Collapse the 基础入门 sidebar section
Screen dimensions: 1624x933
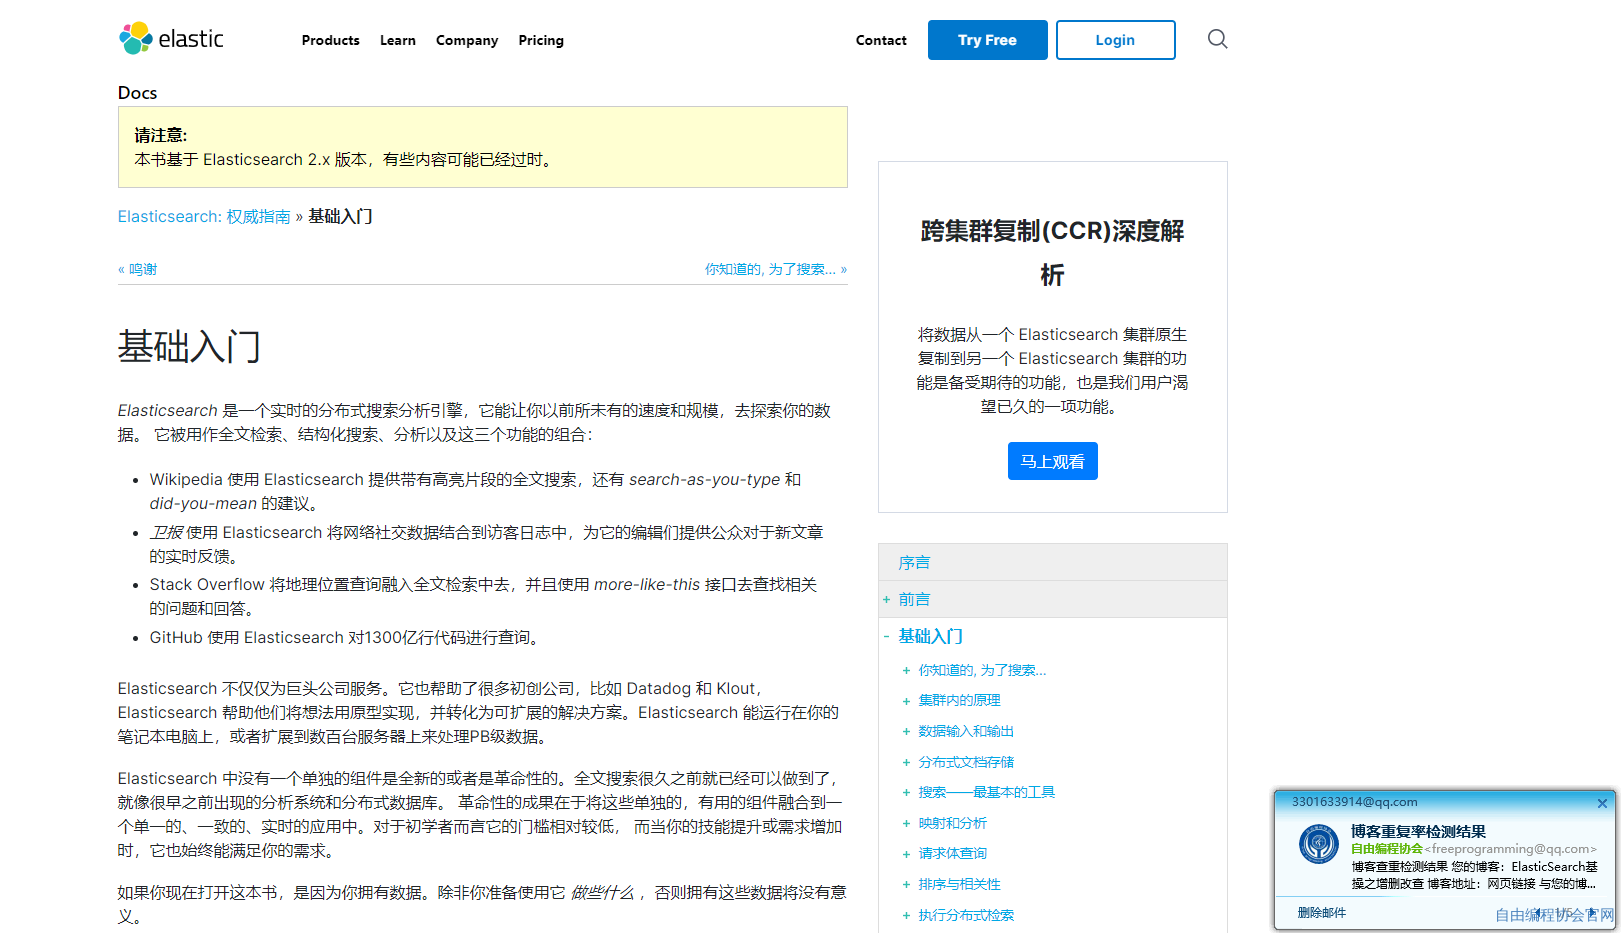coord(886,636)
